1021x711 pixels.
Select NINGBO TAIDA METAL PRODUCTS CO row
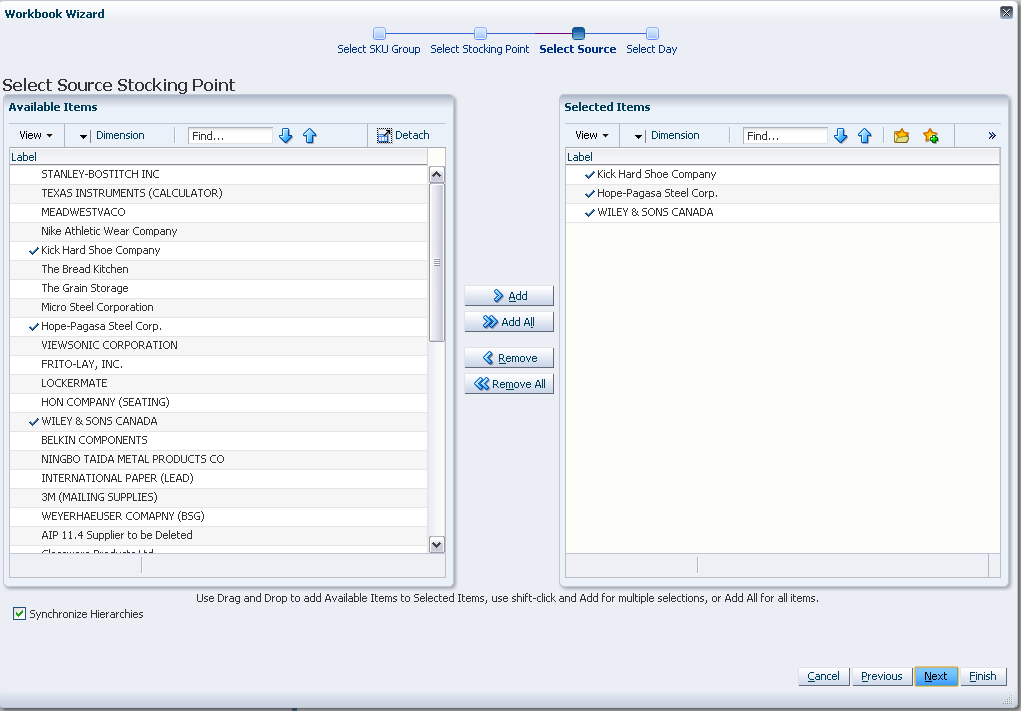218,459
